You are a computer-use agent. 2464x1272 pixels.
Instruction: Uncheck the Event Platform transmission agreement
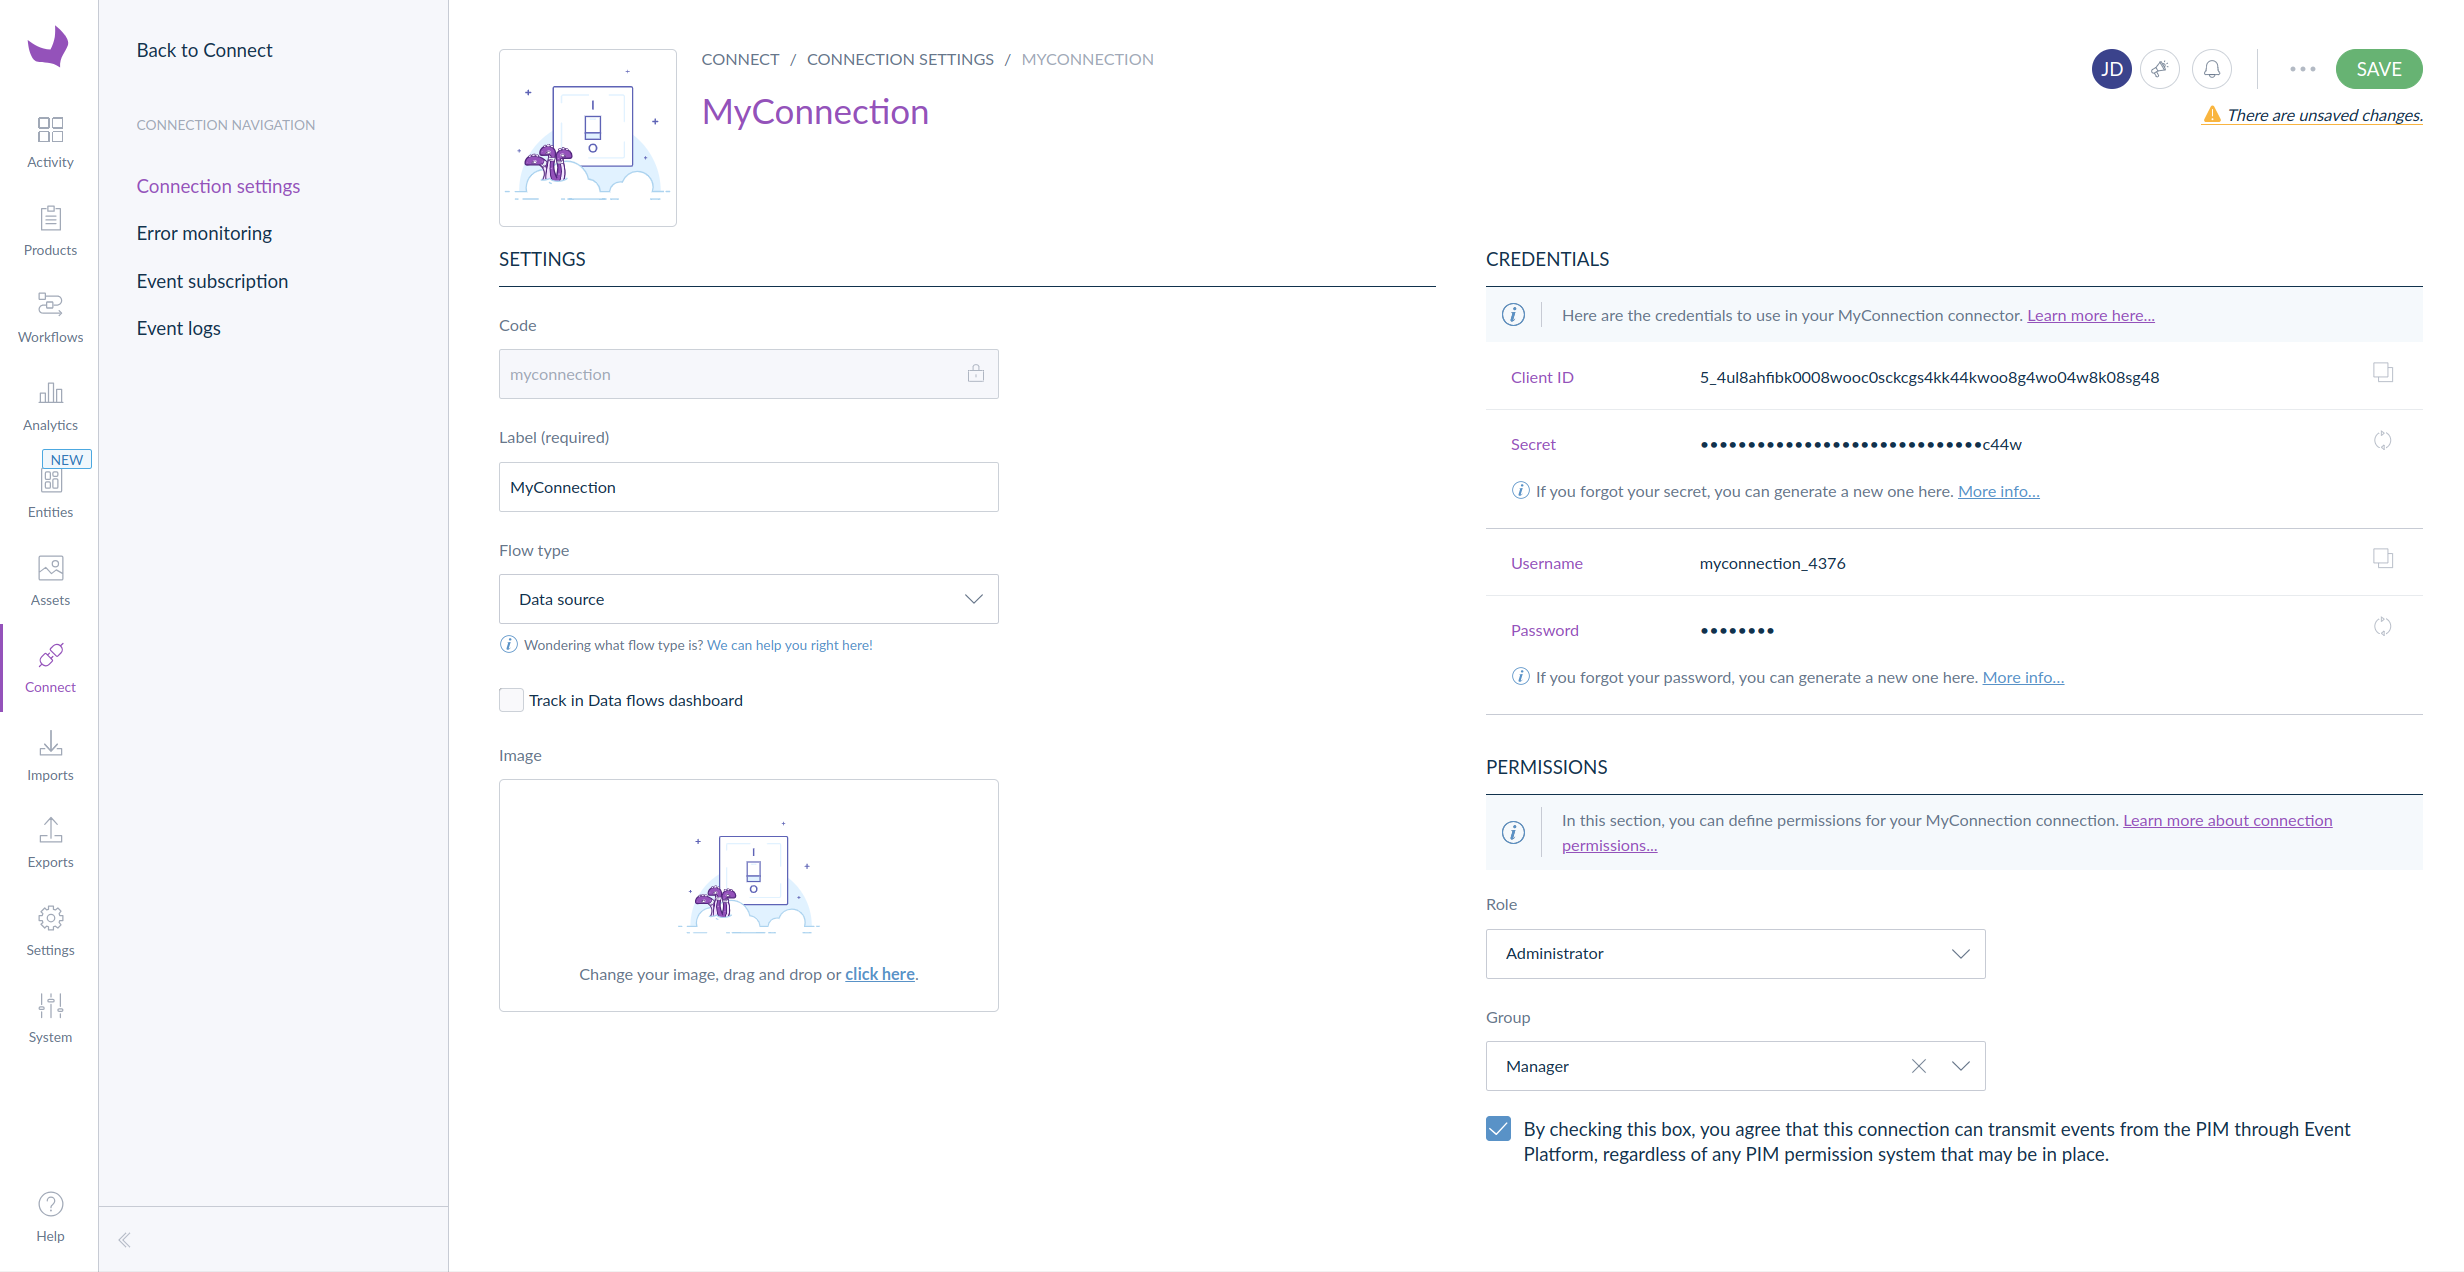point(1497,1128)
